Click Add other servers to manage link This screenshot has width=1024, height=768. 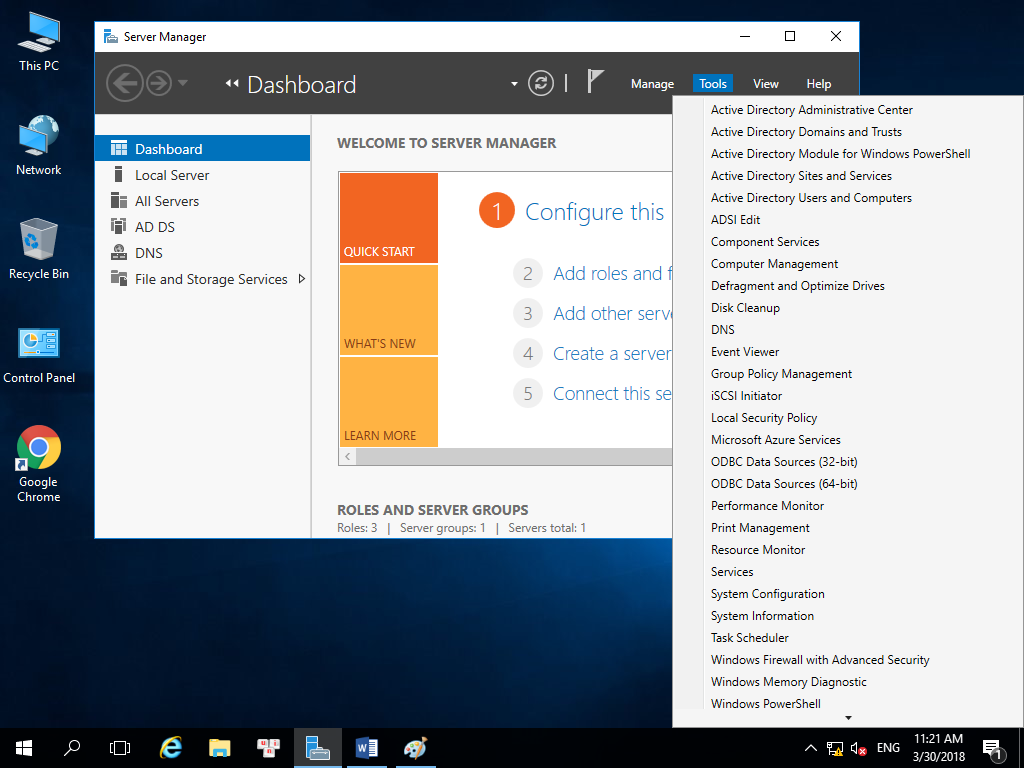tap(612, 313)
